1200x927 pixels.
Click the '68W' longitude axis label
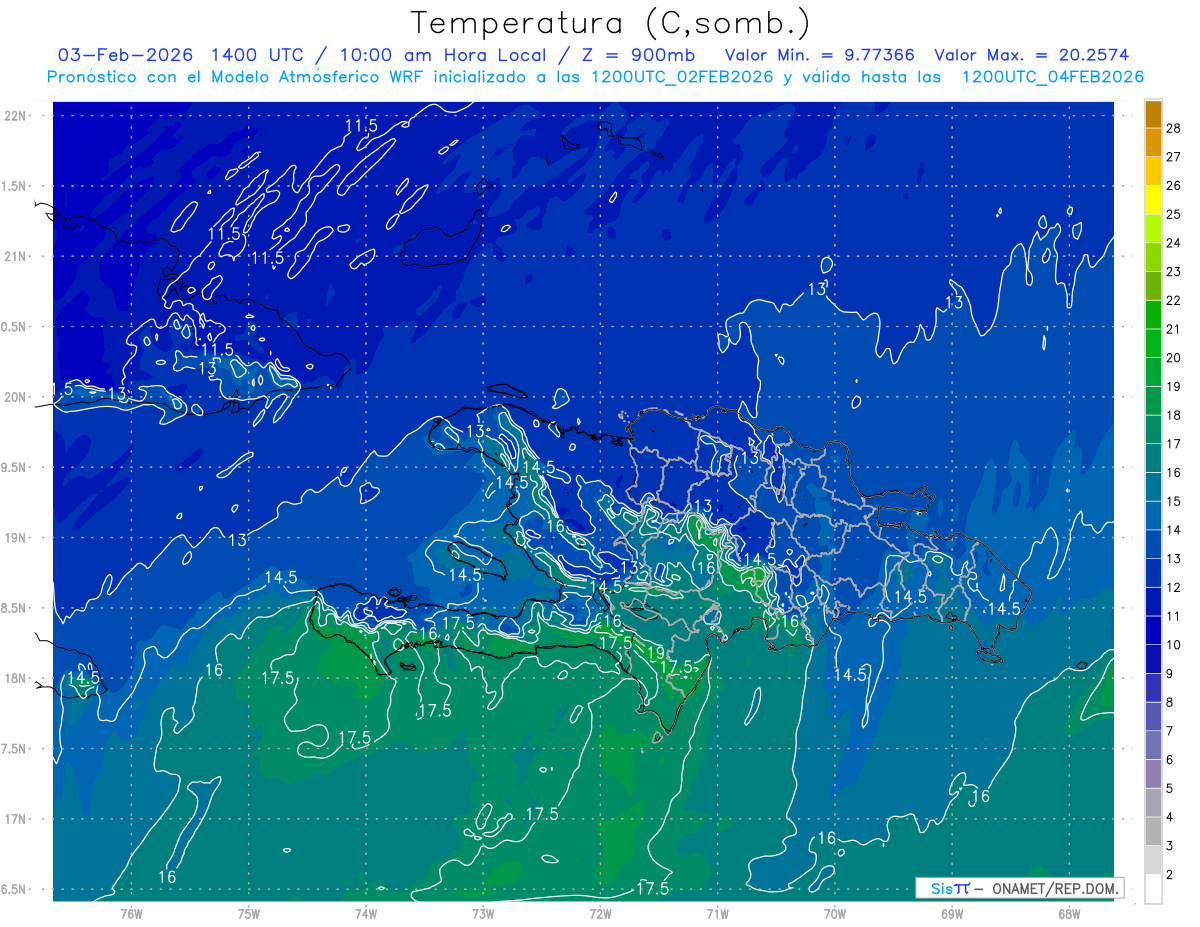[x=1069, y=914]
